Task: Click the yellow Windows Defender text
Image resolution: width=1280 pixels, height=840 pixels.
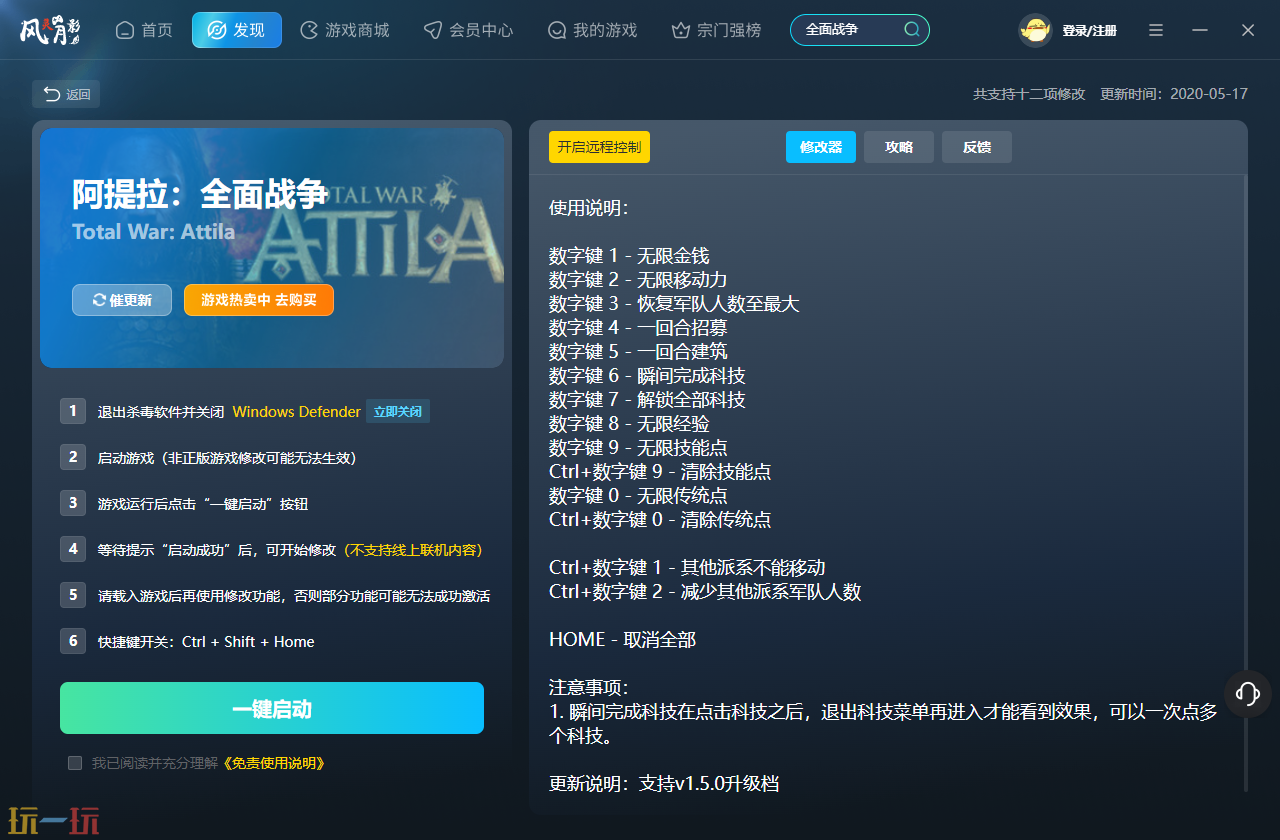Action: coord(296,412)
